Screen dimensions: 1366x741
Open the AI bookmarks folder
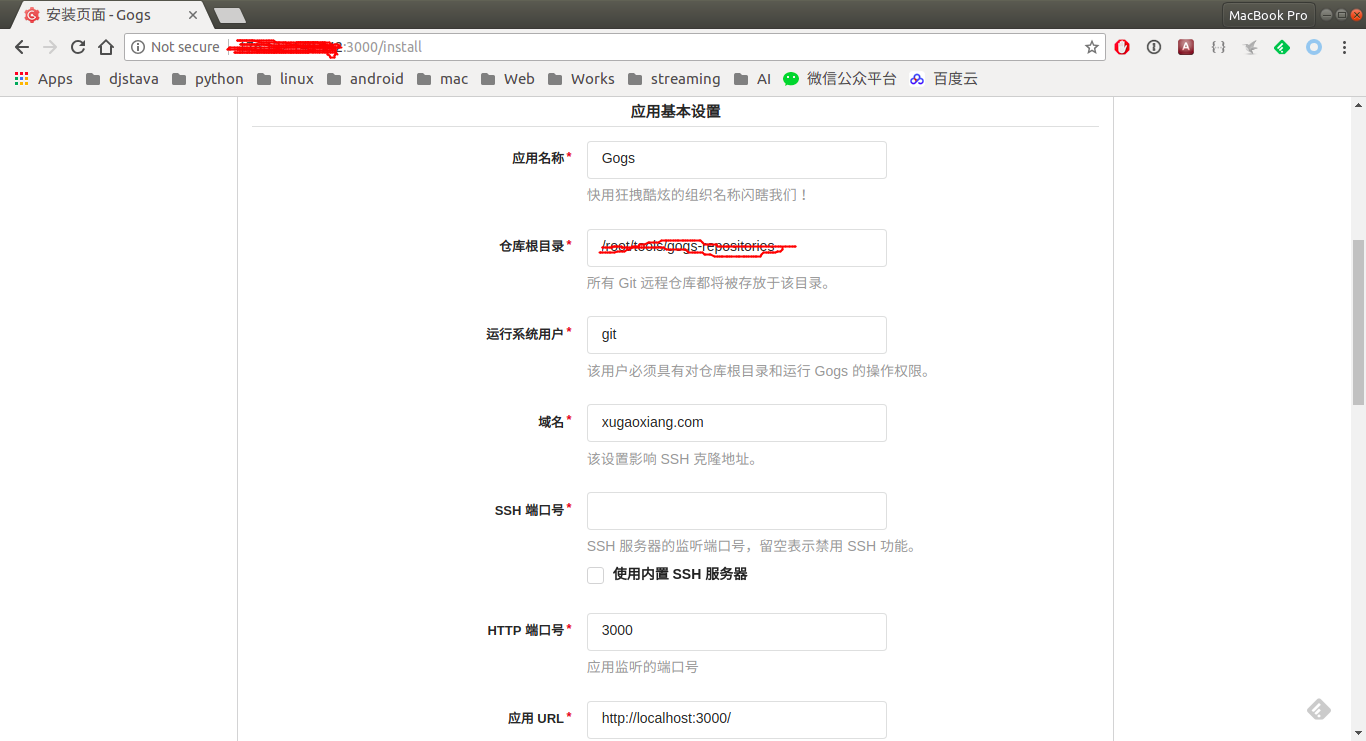coord(752,79)
